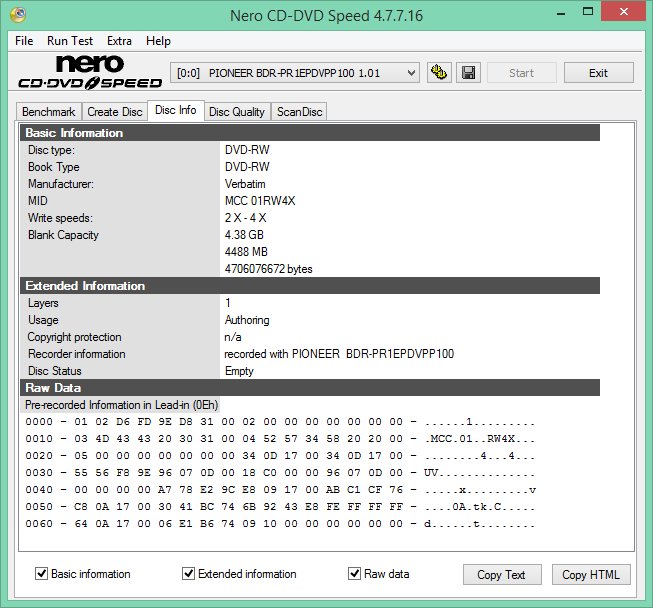Click the raw data row 0000
653x608 pixels.
tap(280, 422)
